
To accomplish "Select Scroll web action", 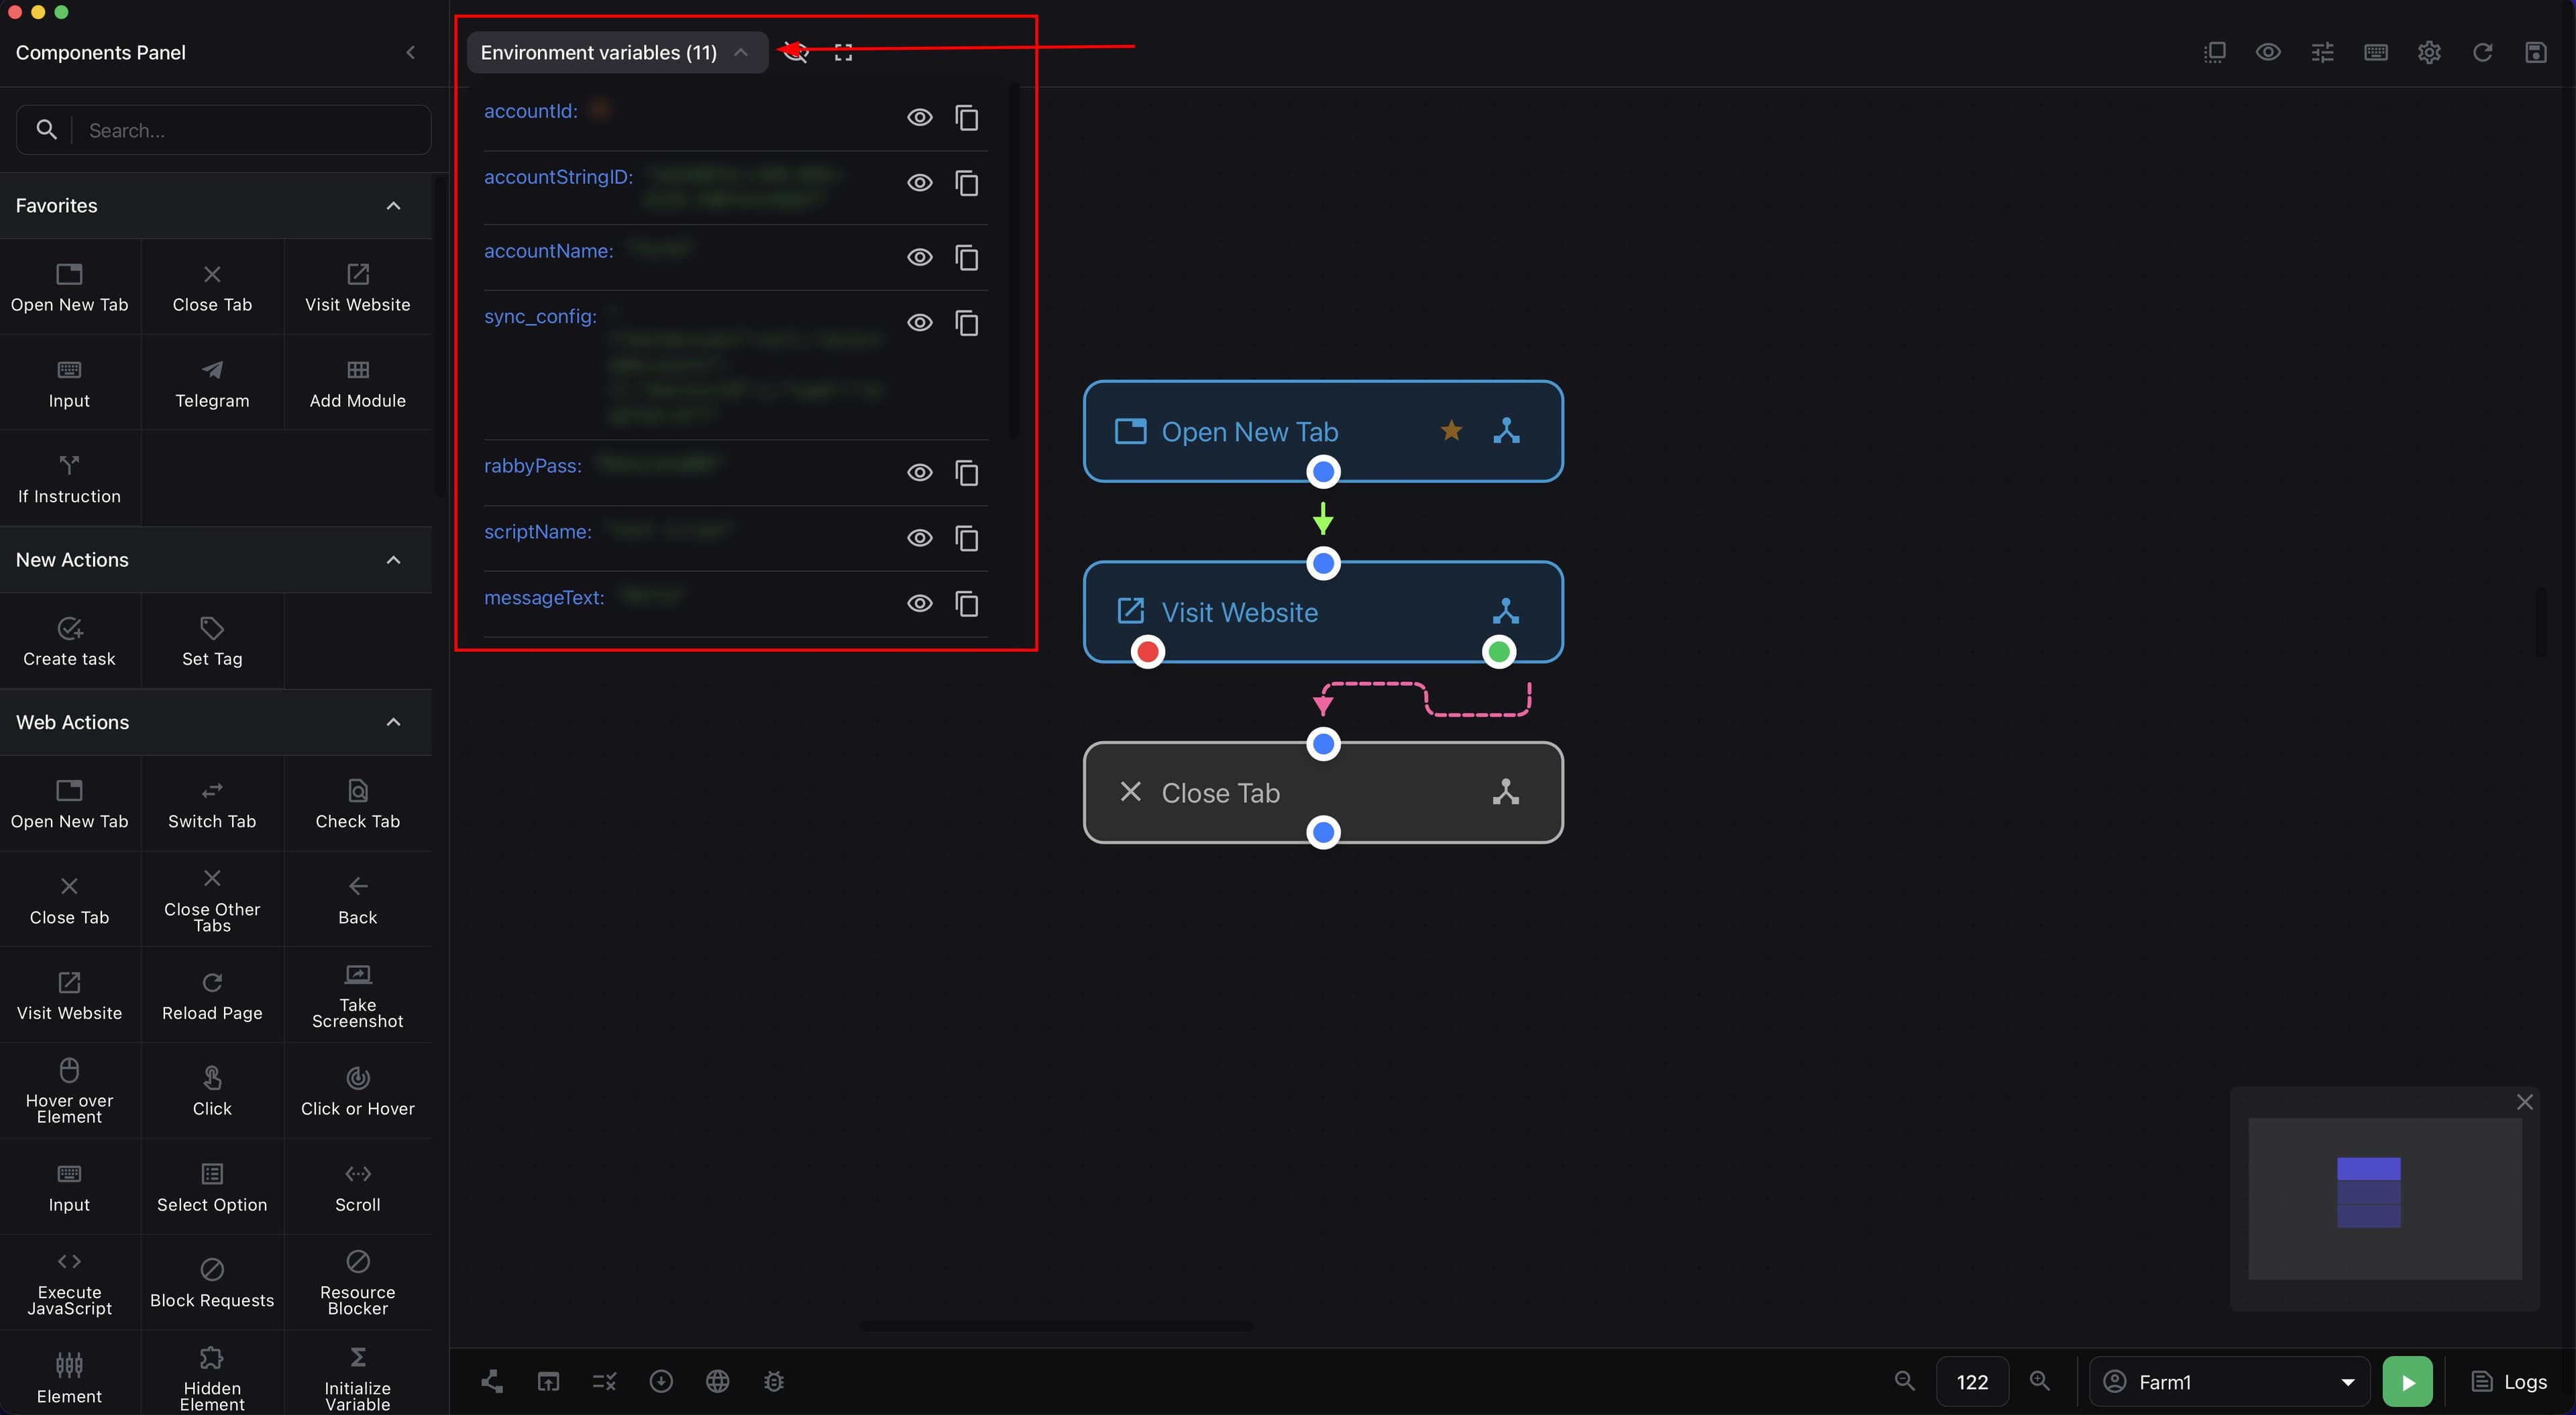I will tap(357, 1188).
